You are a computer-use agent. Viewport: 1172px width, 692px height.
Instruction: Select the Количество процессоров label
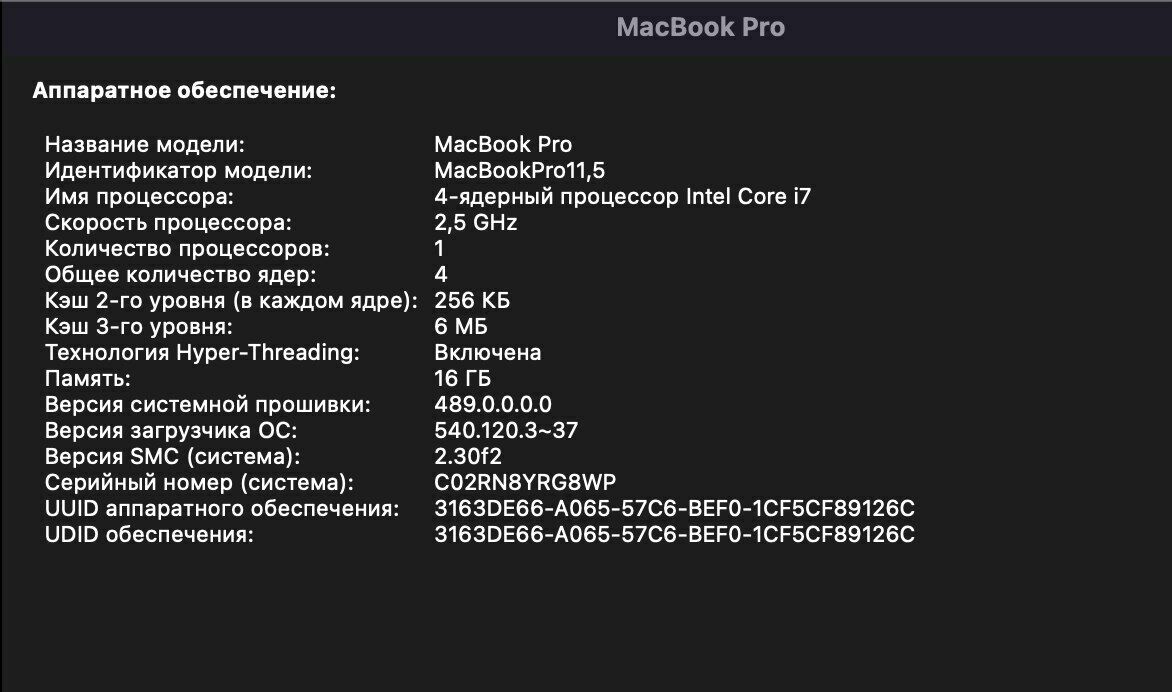(x=187, y=248)
